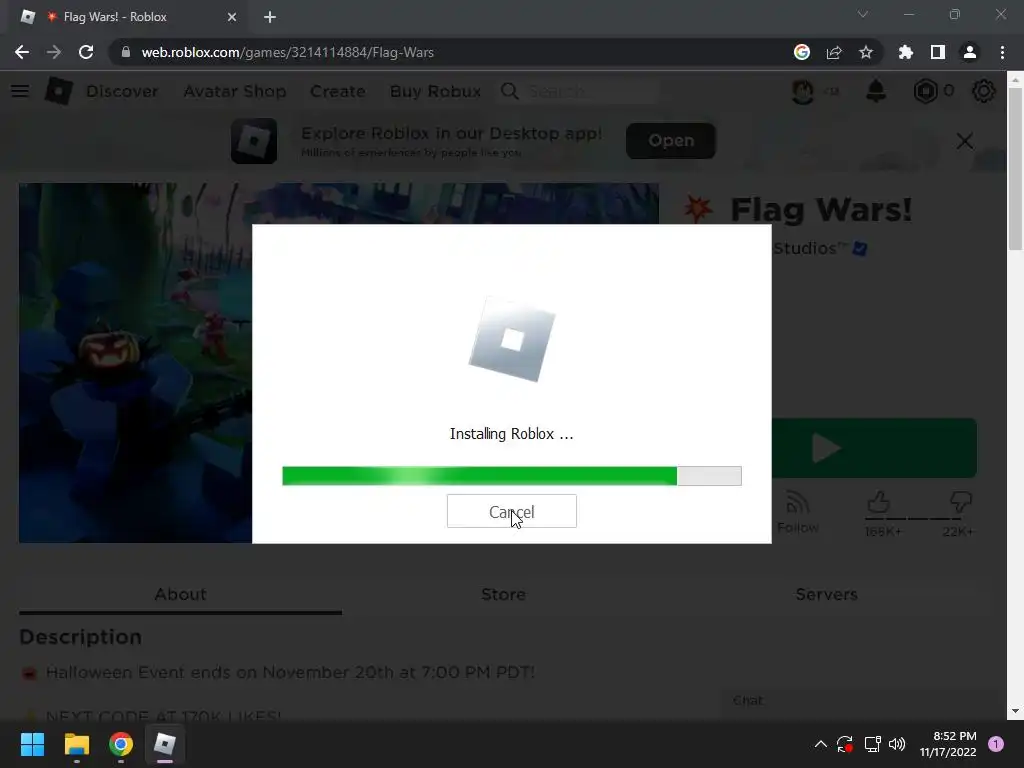Open Roblox notifications bell
Viewport: 1024px width, 768px height.
pos(876,91)
